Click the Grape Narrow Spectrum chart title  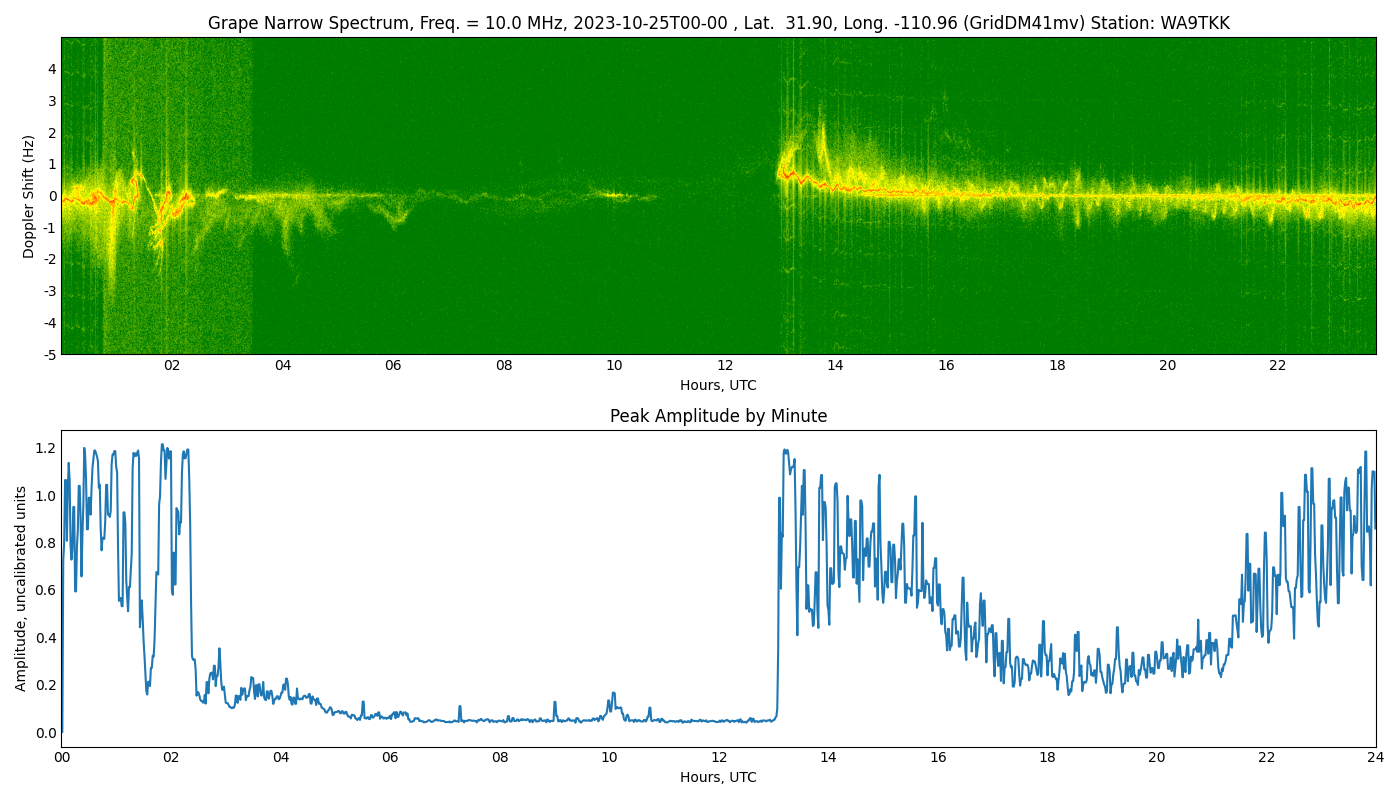click(718, 23)
